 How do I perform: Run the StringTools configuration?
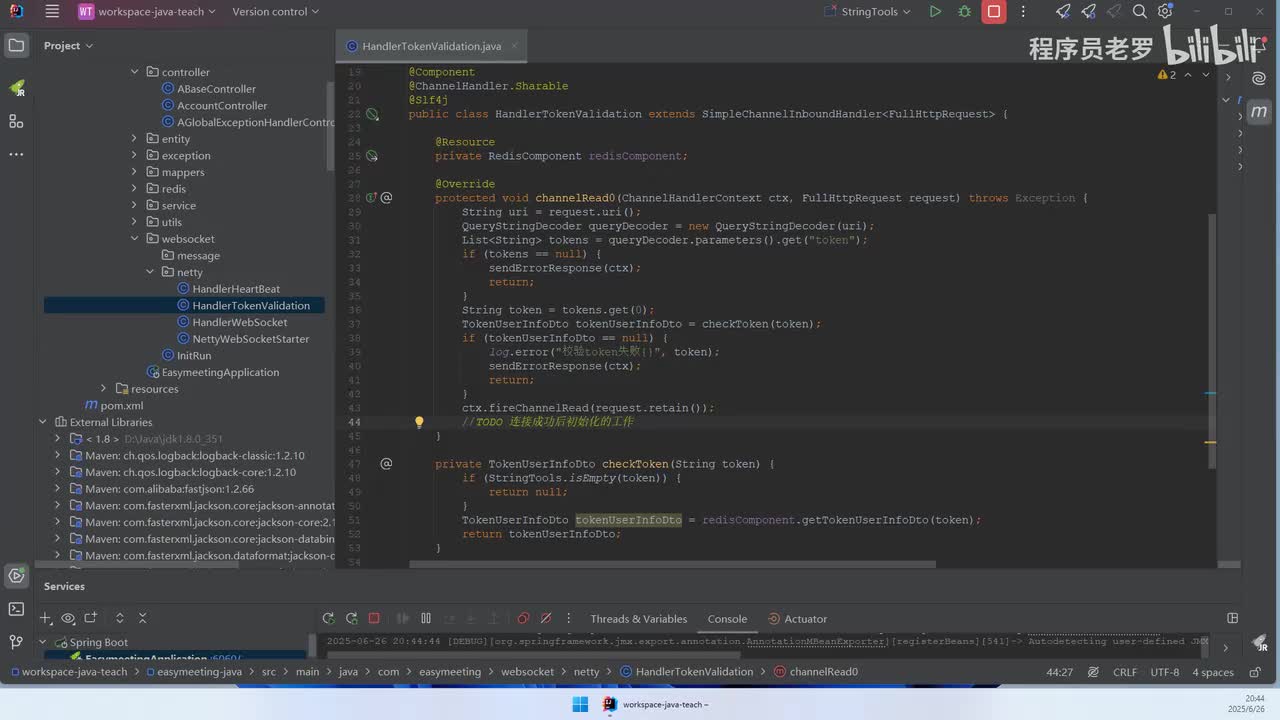[x=935, y=12]
